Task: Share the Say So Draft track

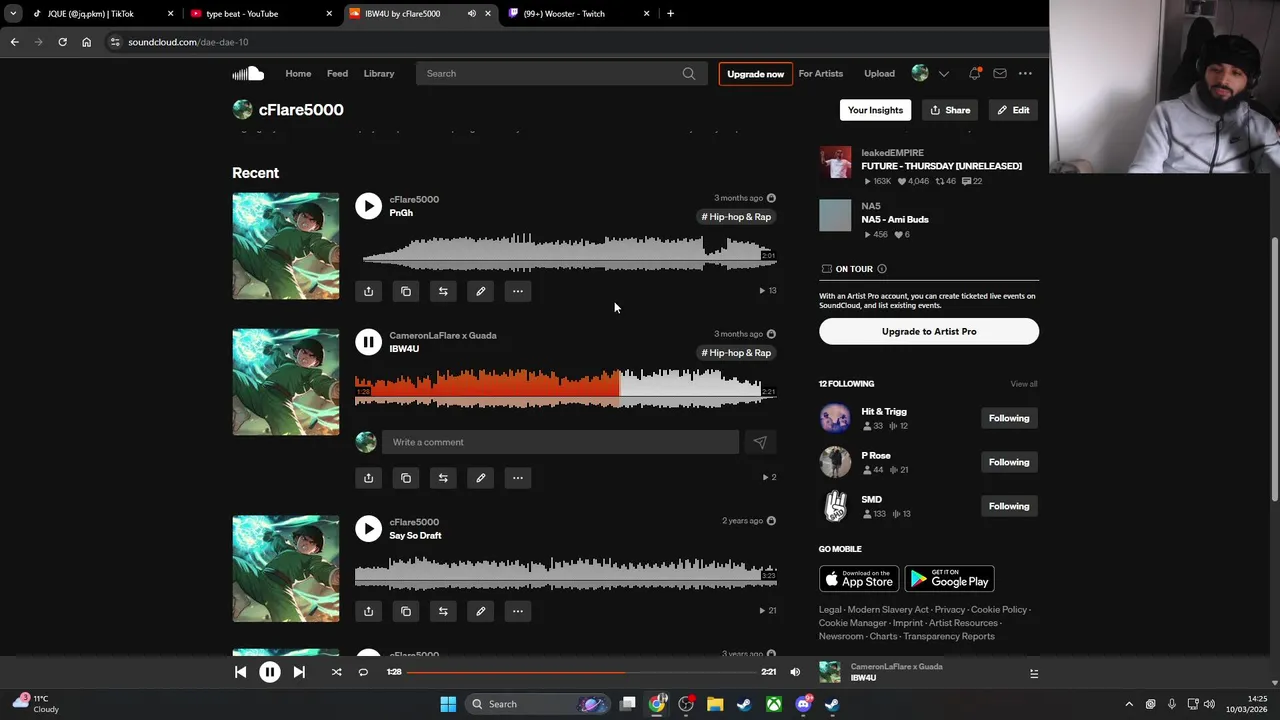Action: pos(368,611)
